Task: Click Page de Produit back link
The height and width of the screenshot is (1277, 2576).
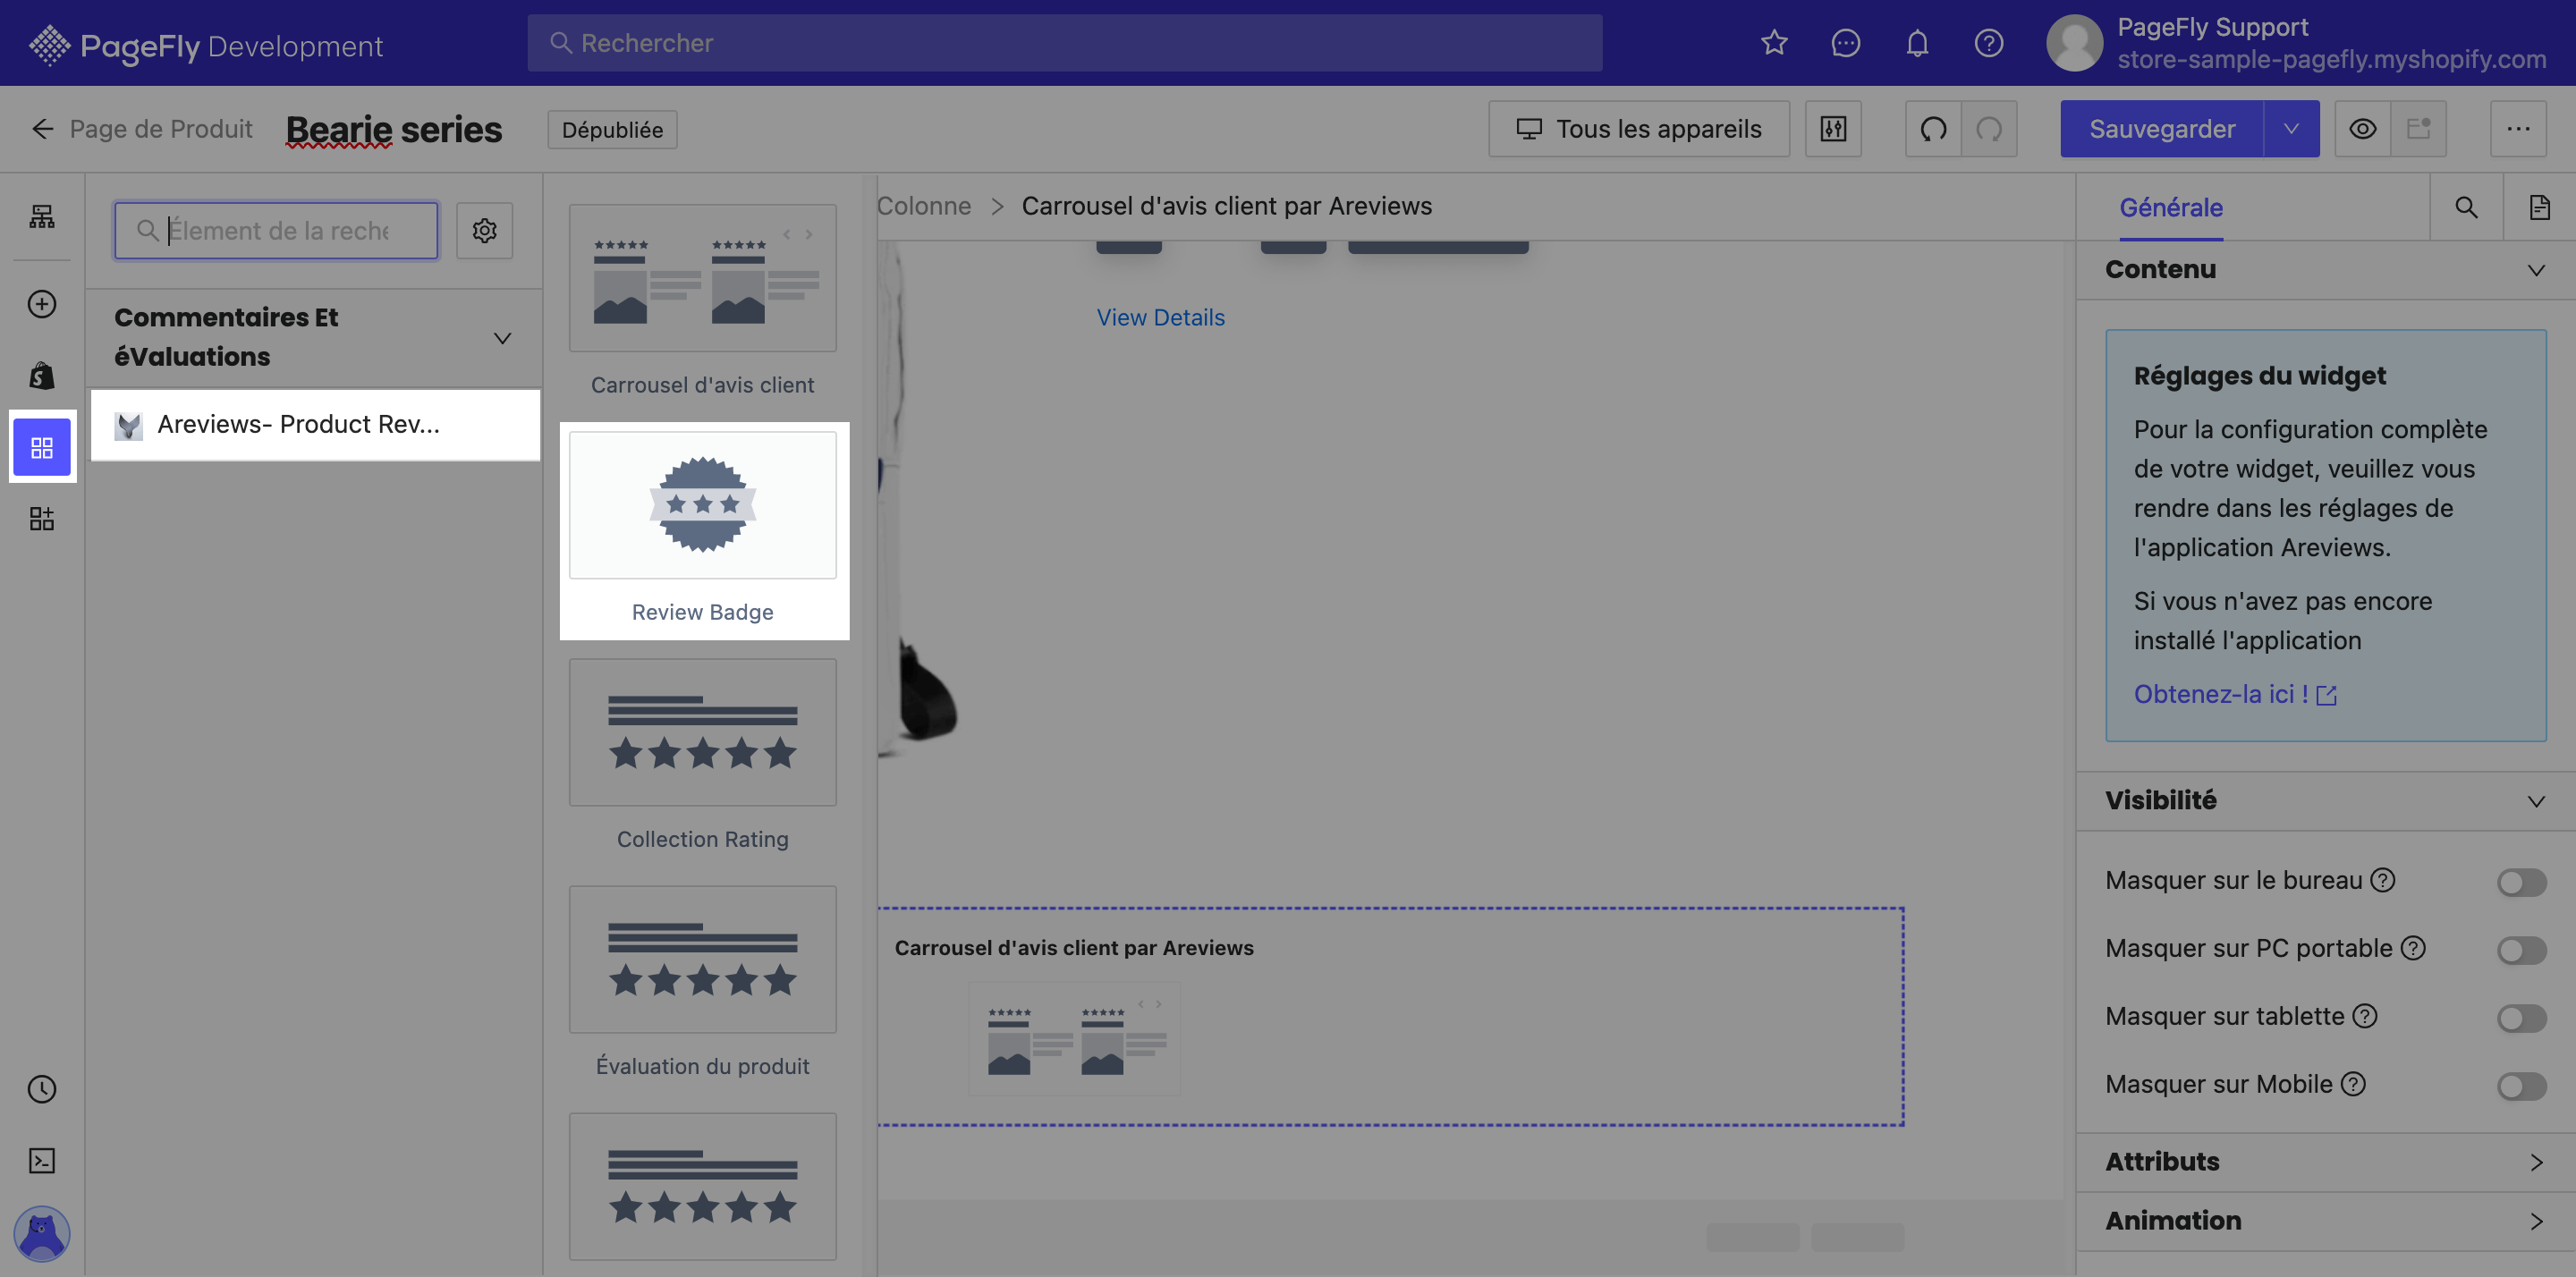Action: 161,129
